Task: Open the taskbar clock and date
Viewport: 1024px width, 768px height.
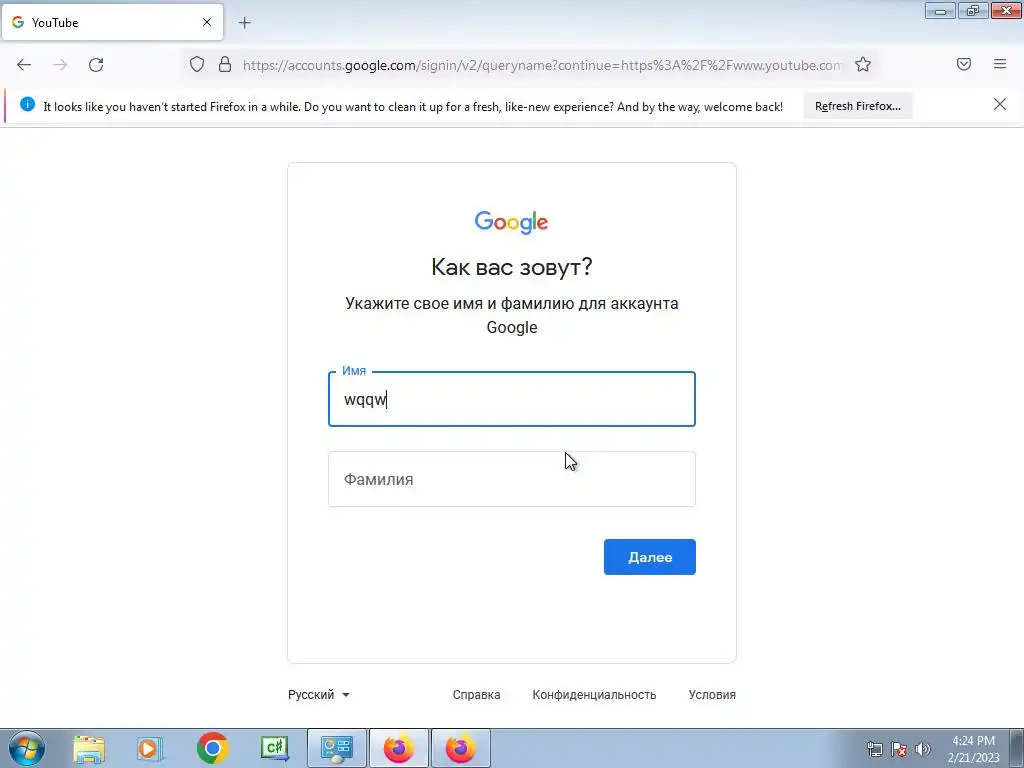Action: coord(973,749)
